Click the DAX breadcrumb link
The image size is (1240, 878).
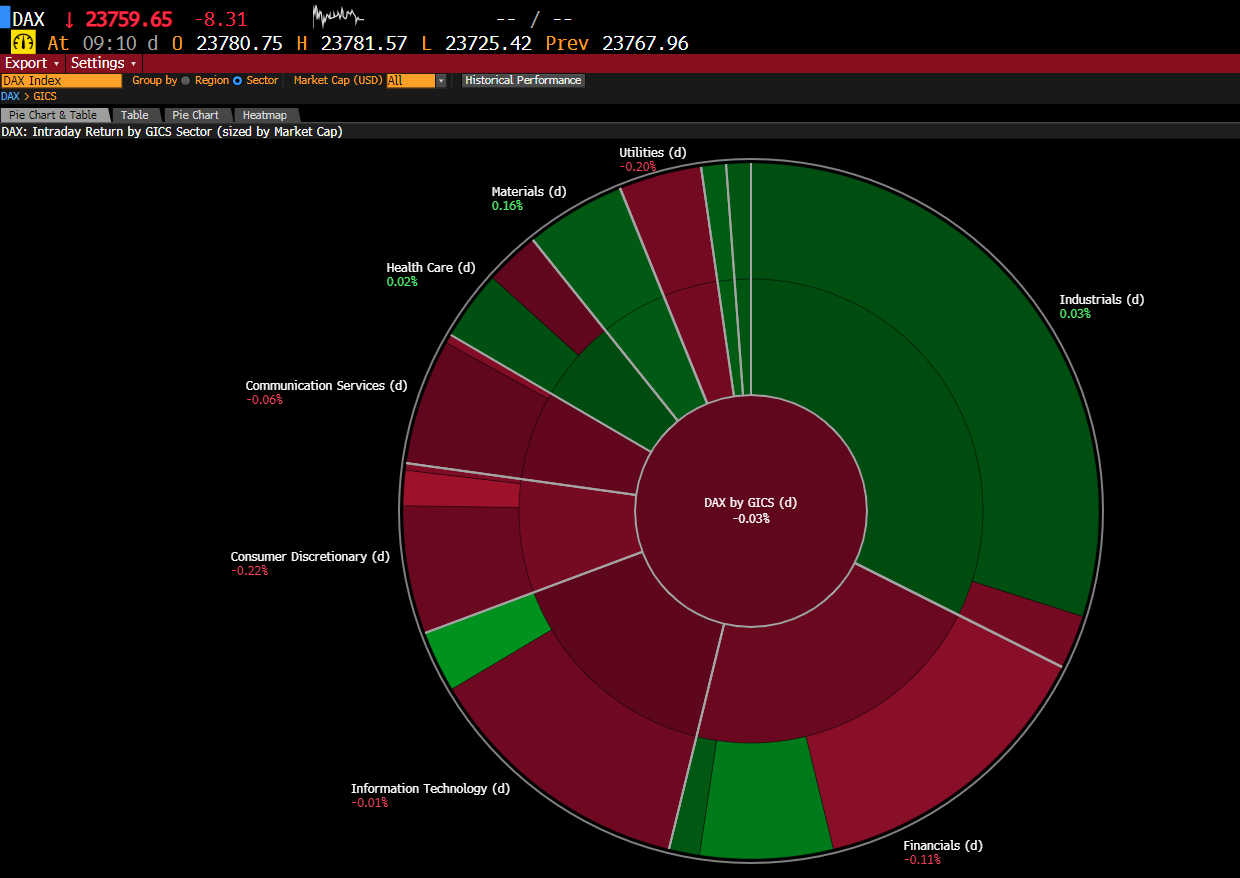pos(10,96)
